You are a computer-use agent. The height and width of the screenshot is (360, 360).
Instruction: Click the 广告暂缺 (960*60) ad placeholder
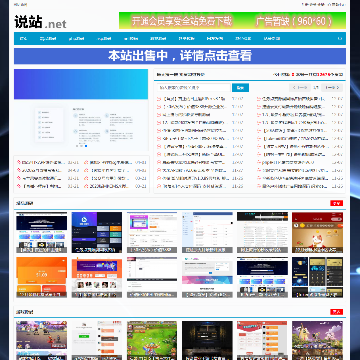(x=294, y=21)
